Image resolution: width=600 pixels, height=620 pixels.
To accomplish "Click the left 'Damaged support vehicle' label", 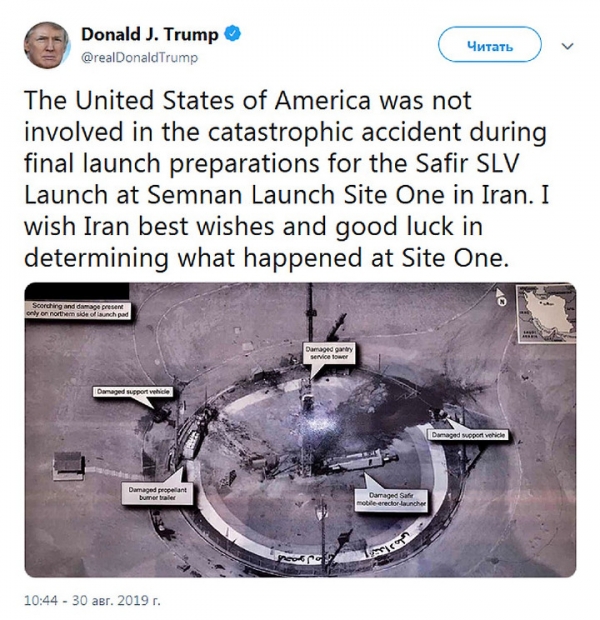I will point(133,391).
